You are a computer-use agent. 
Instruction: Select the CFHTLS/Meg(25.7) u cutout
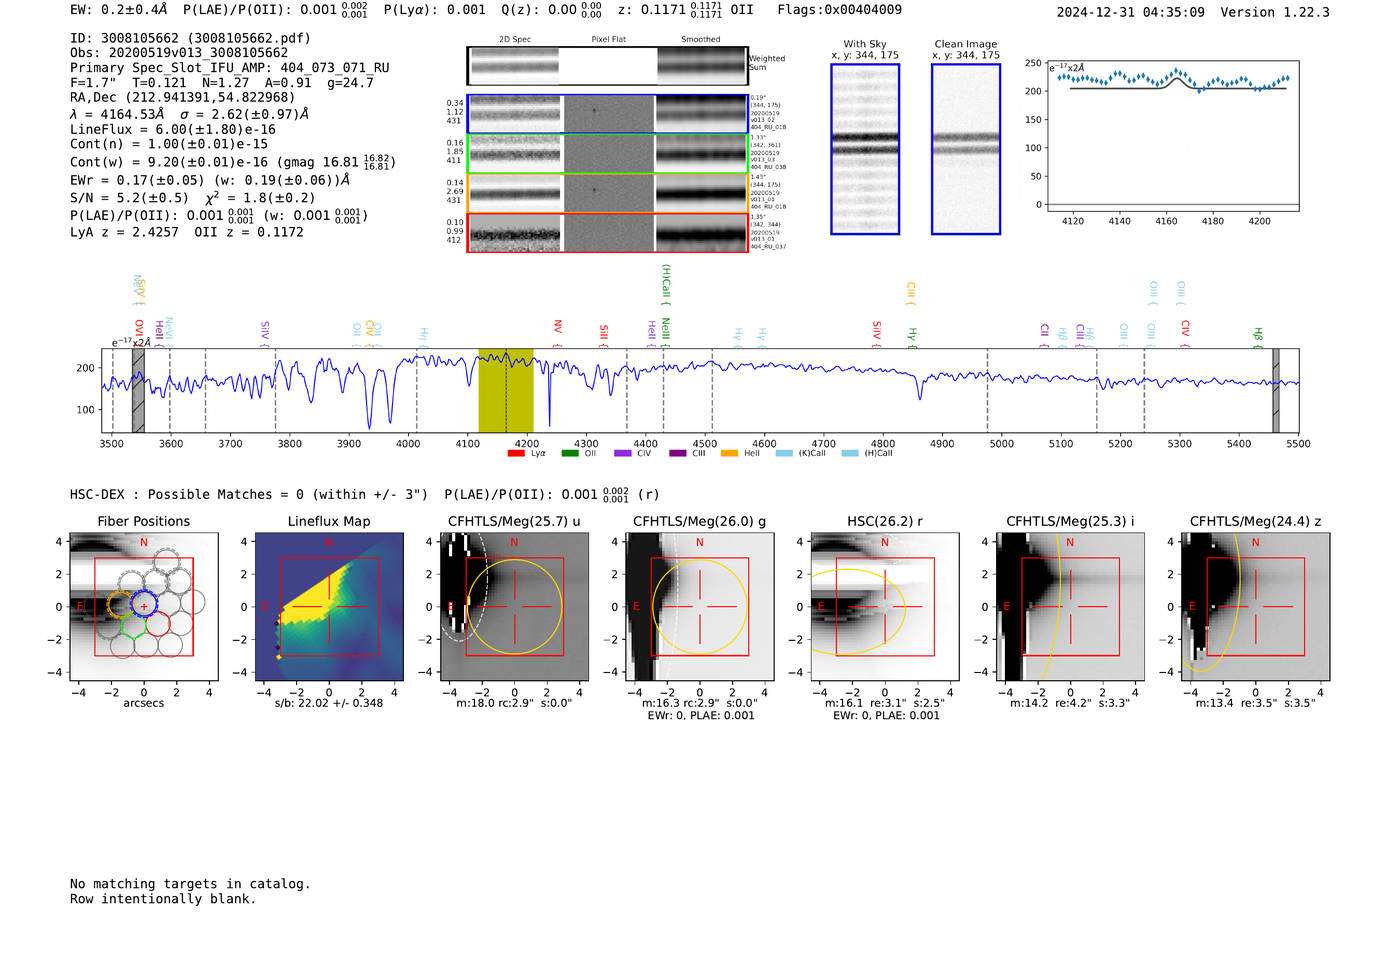tap(514, 607)
